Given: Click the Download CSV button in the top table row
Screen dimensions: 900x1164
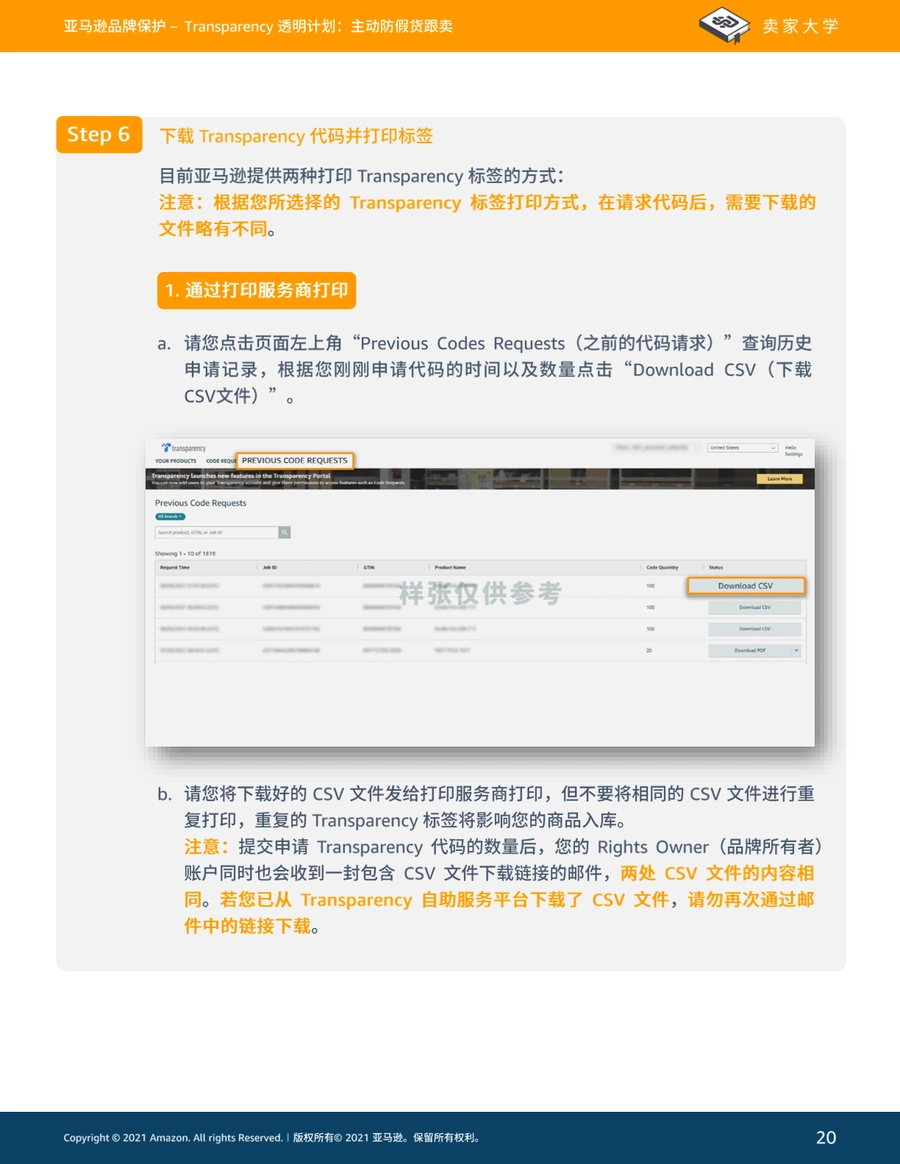Looking at the screenshot, I should tap(746, 586).
